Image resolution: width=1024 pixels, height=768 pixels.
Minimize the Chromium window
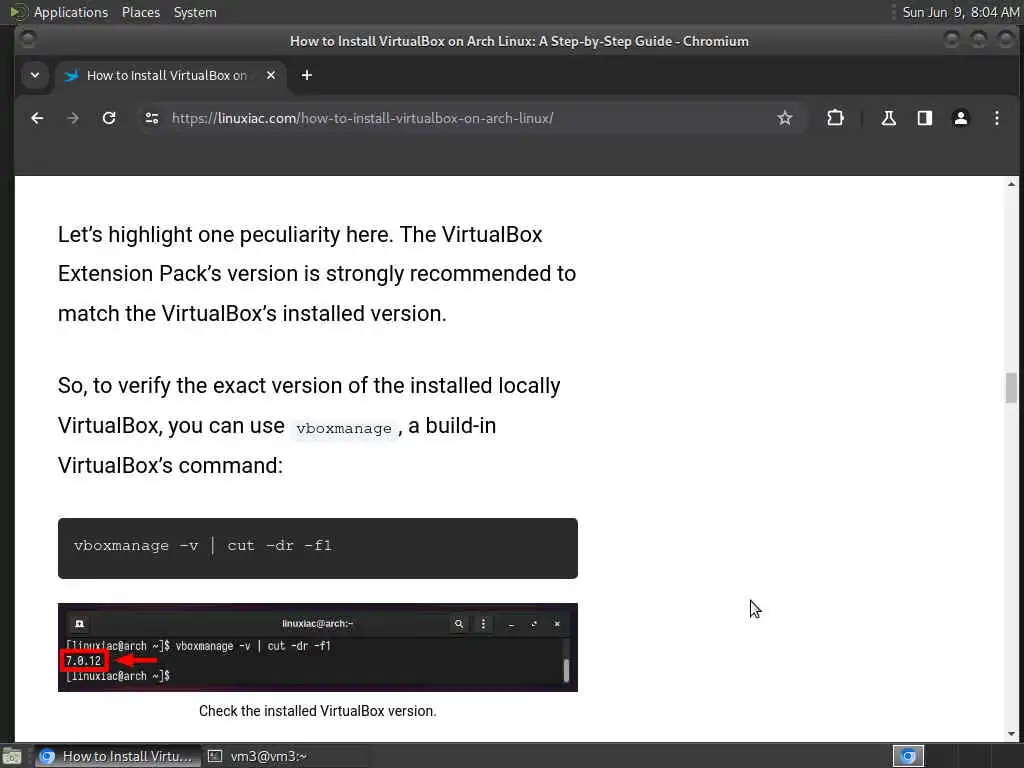[952, 40]
